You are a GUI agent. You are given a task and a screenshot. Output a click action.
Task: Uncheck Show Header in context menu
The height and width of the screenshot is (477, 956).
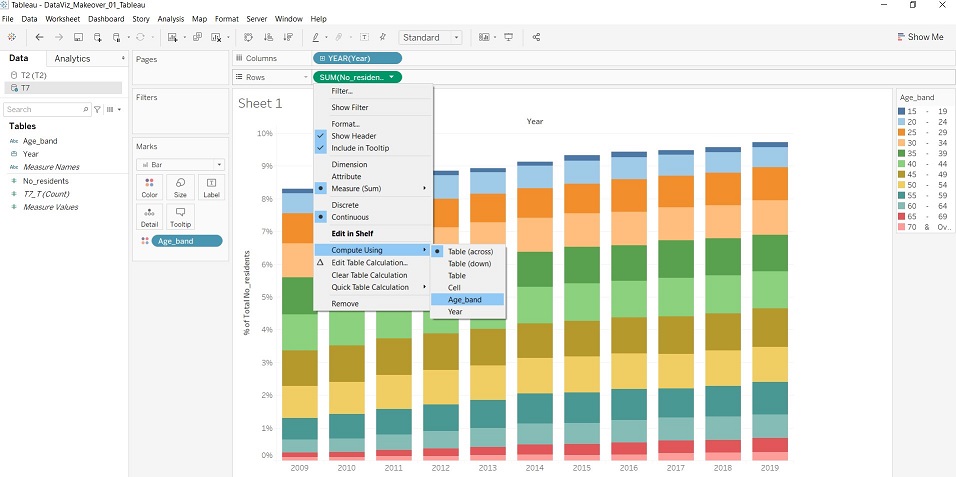353,136
